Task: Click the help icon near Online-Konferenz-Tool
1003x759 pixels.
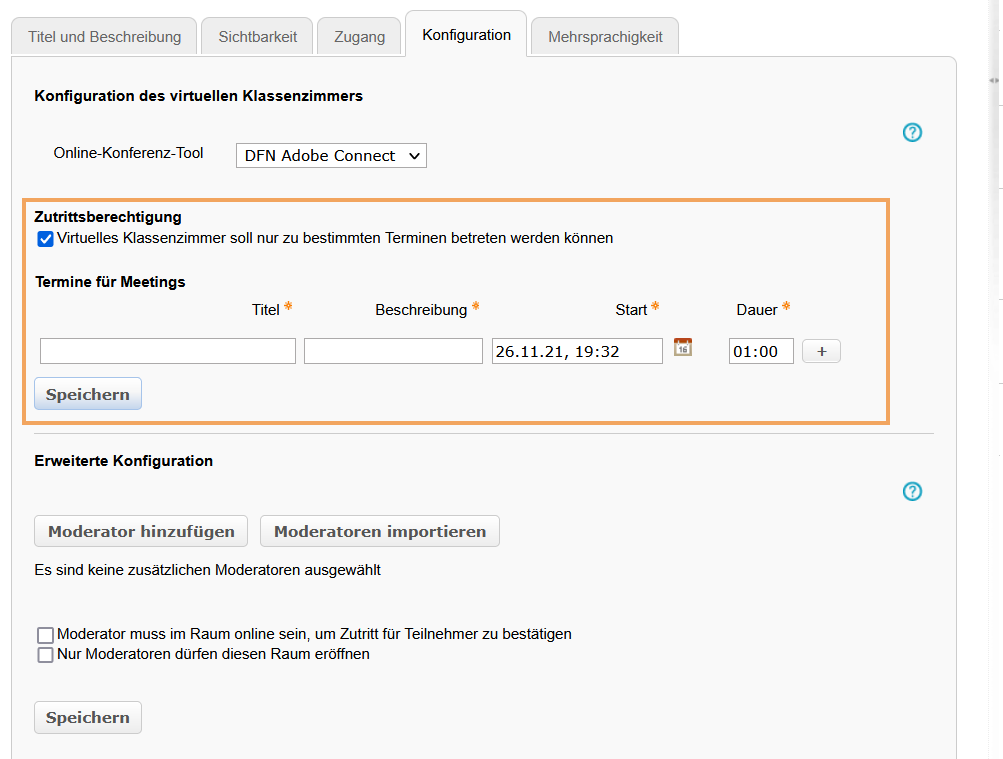Action: (911, 131)
